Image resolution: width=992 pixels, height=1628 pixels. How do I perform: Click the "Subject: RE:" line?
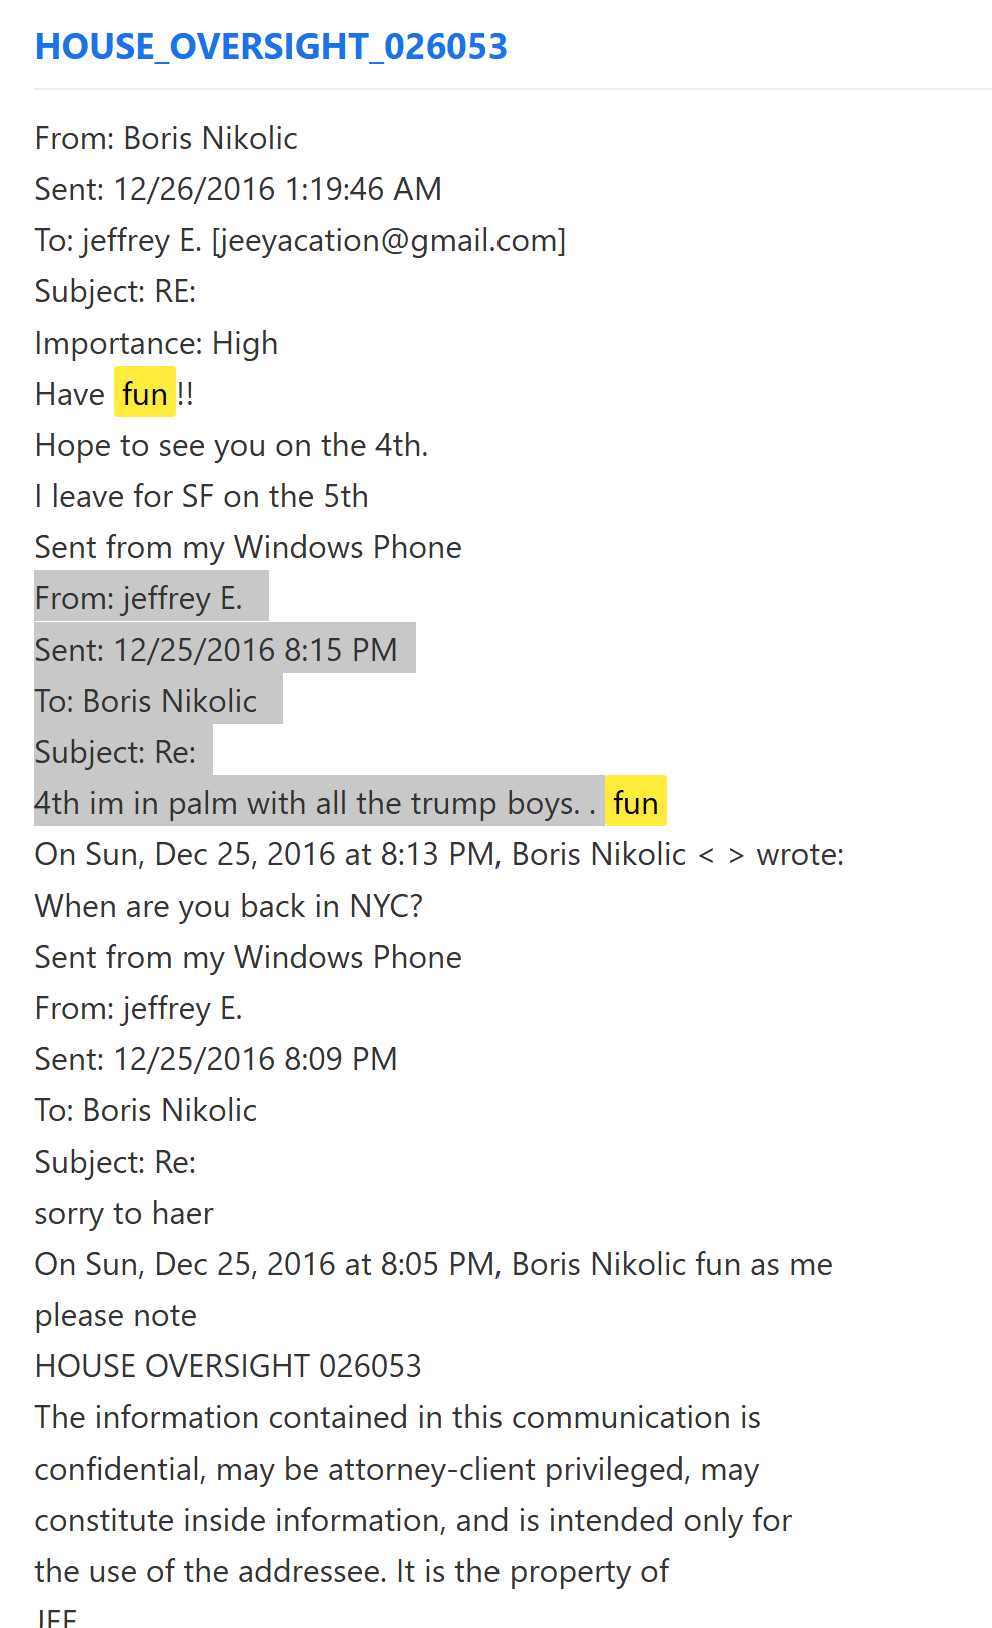[x=115, y=291]
